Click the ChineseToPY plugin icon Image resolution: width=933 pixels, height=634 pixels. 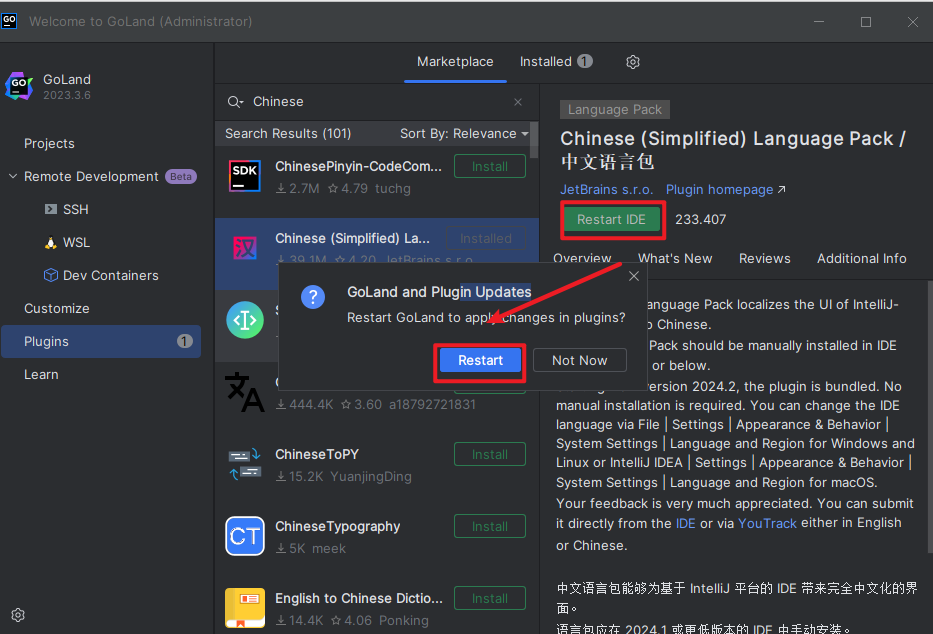[245, 464]
